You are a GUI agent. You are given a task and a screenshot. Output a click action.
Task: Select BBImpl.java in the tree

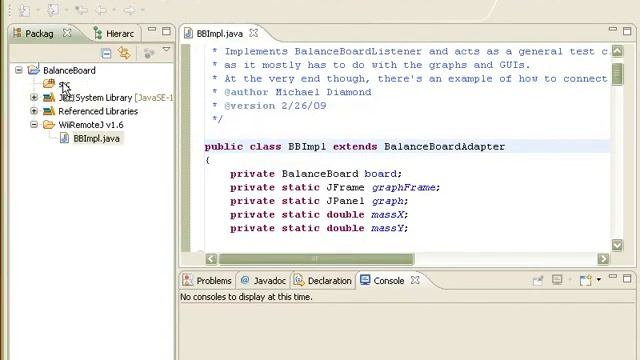96,138
